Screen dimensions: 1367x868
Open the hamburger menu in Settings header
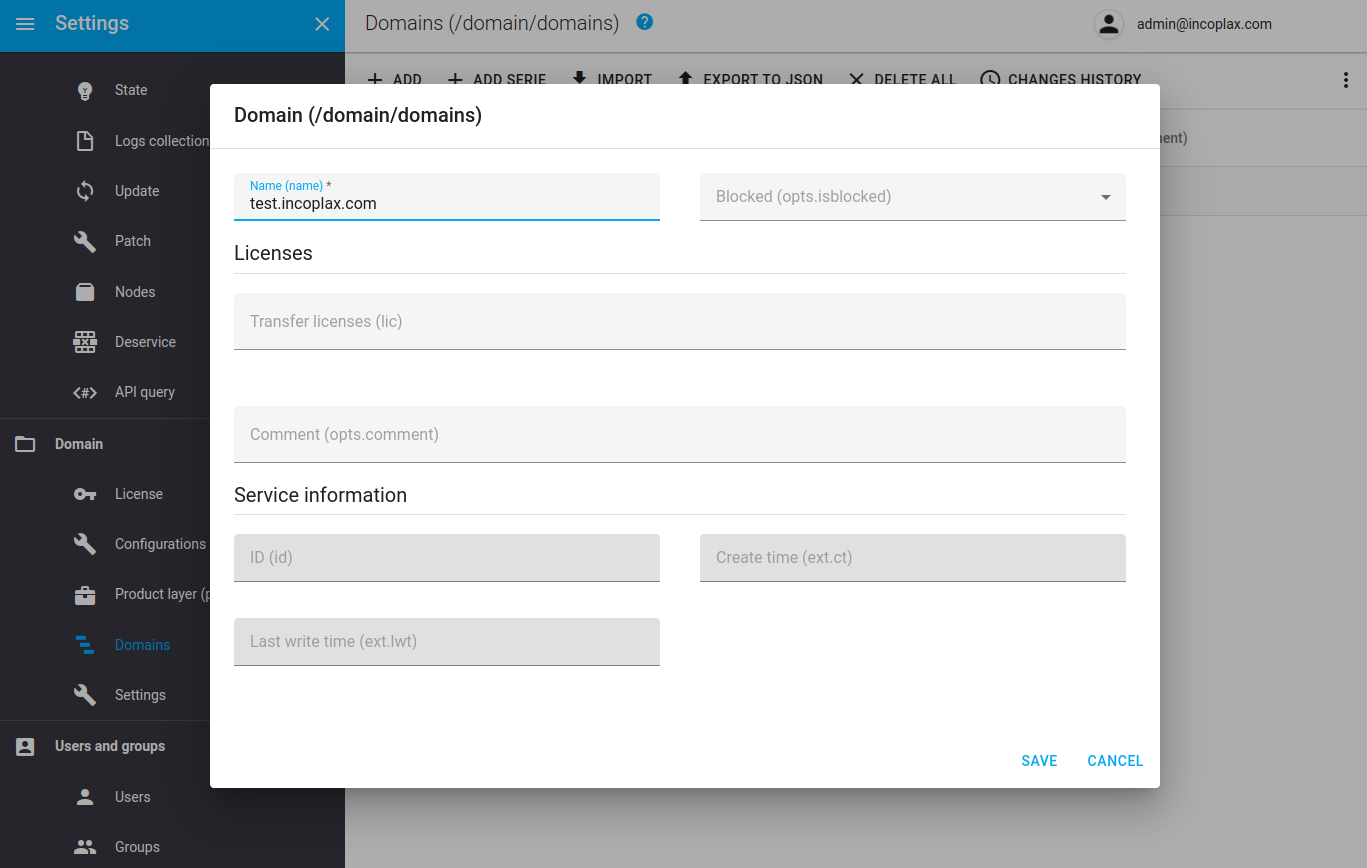click(26, 24)
